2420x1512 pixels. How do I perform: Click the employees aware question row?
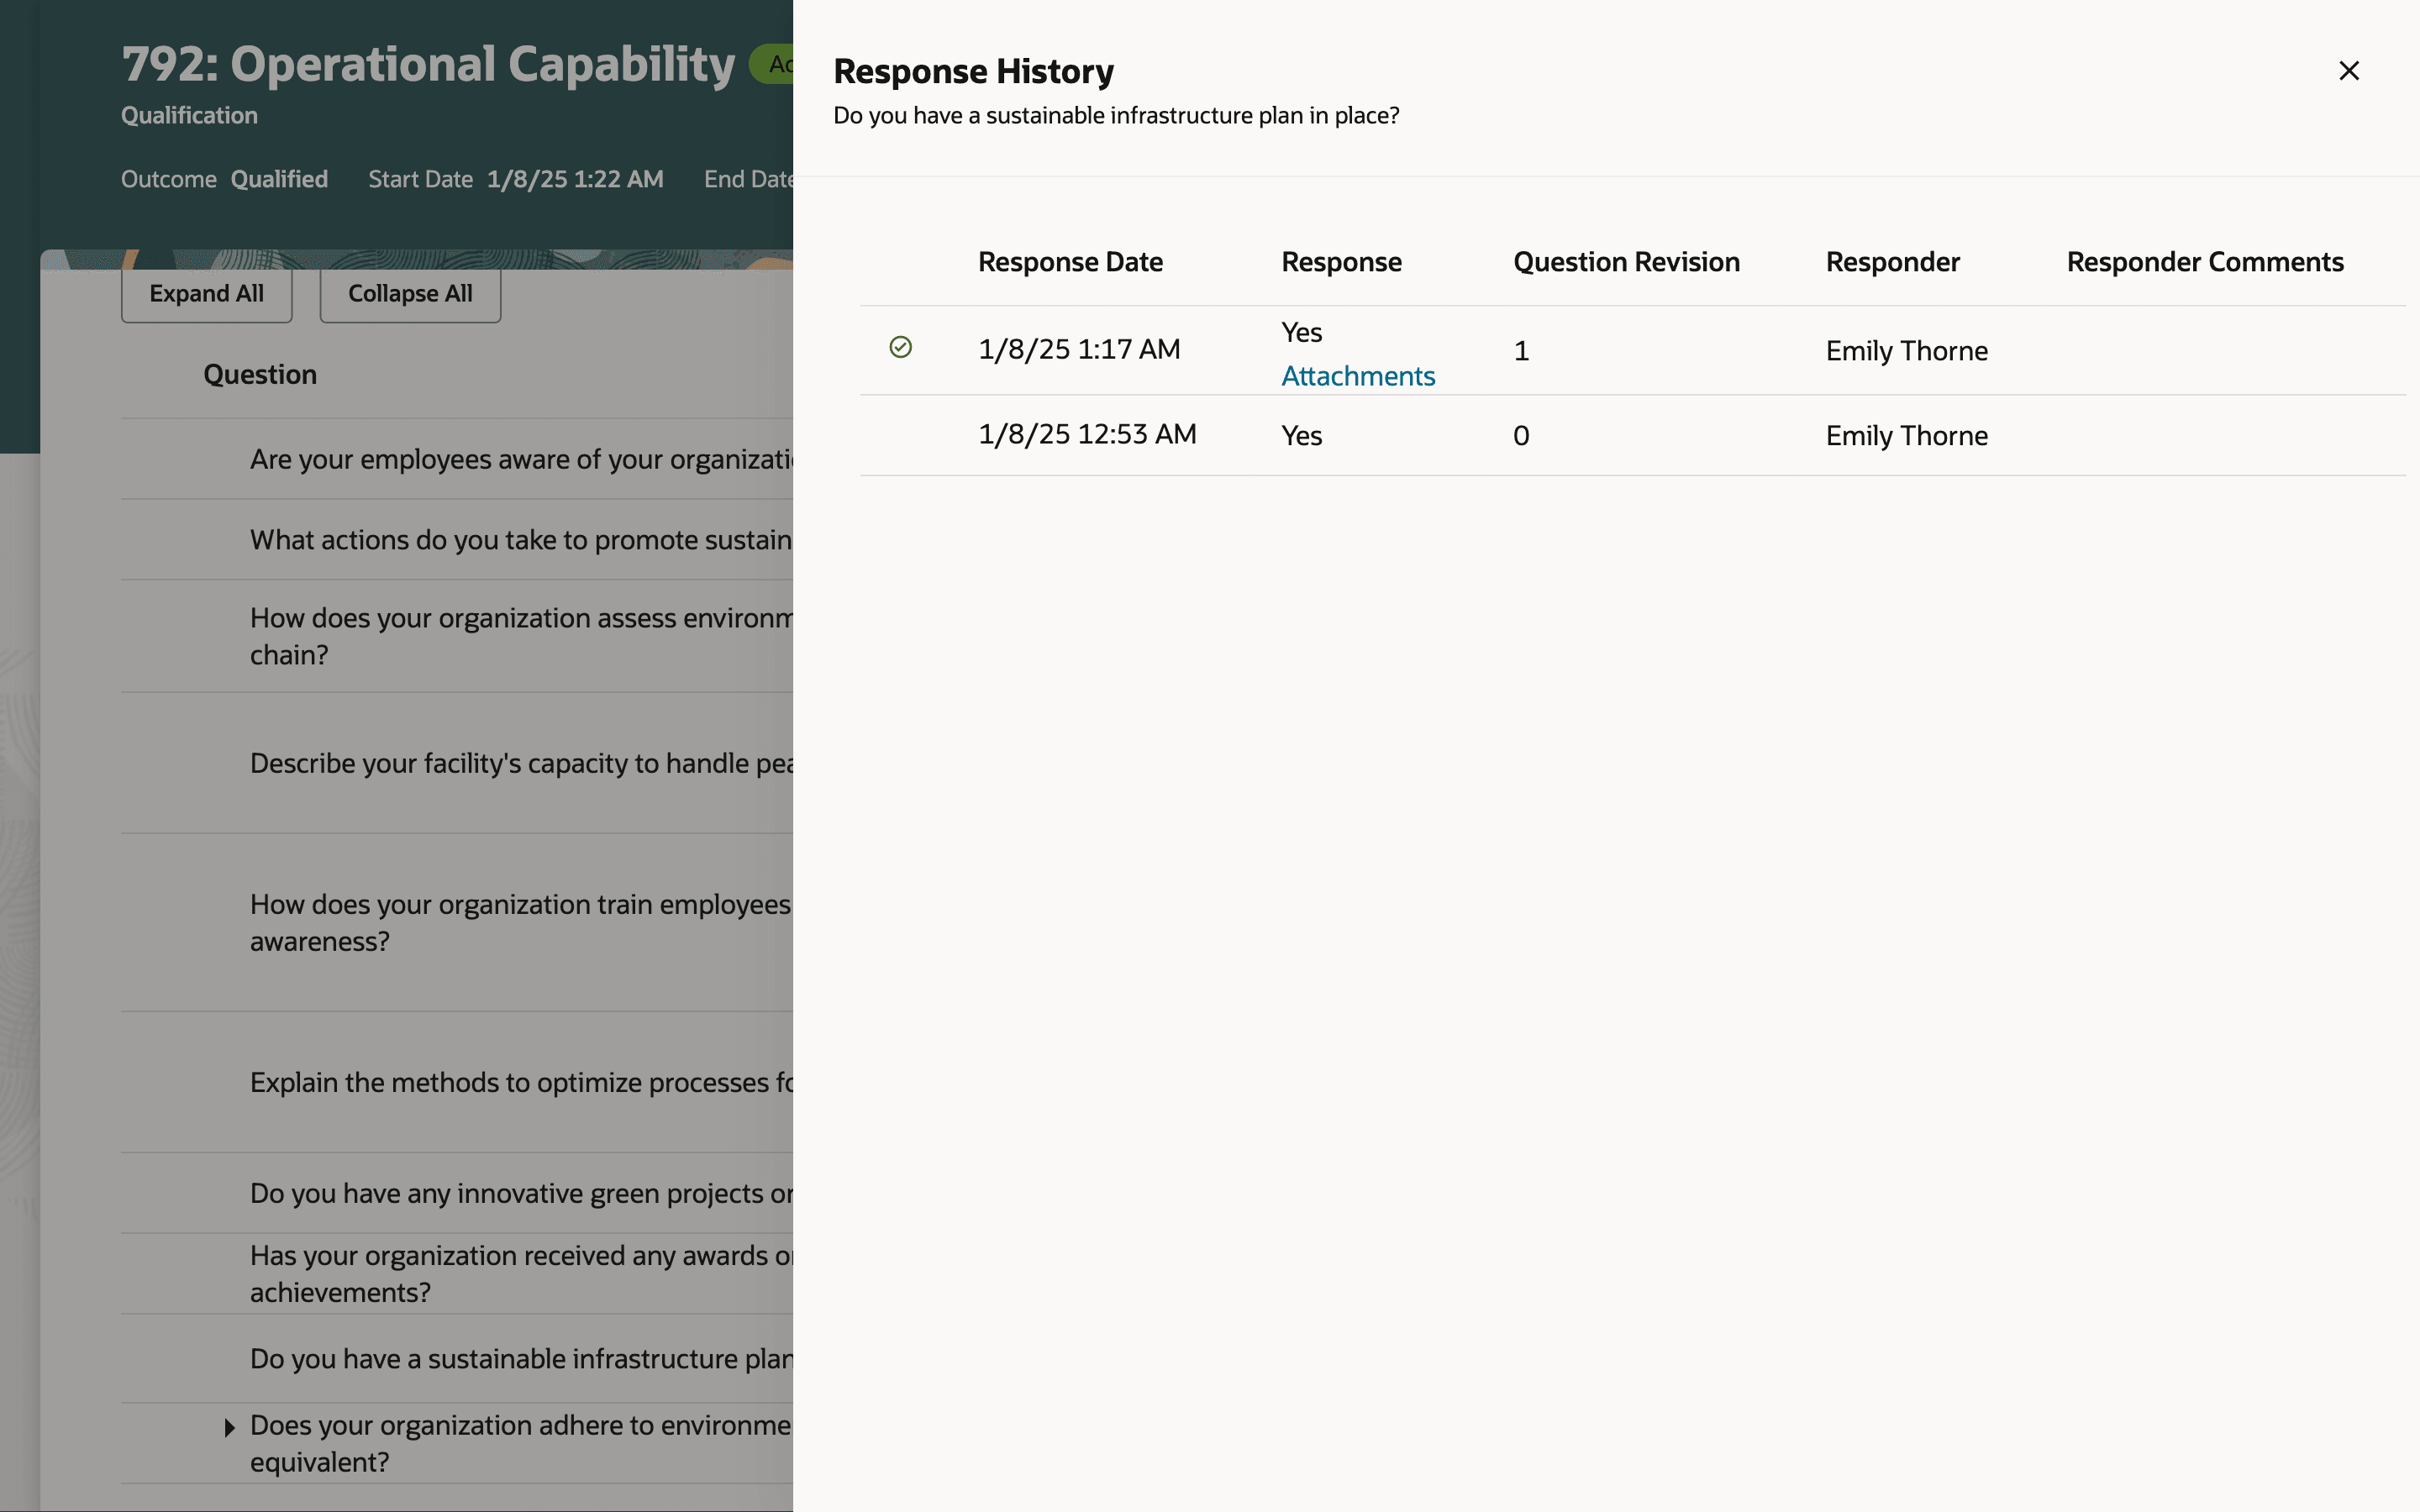pyautogui.click(x=520, y=459)
